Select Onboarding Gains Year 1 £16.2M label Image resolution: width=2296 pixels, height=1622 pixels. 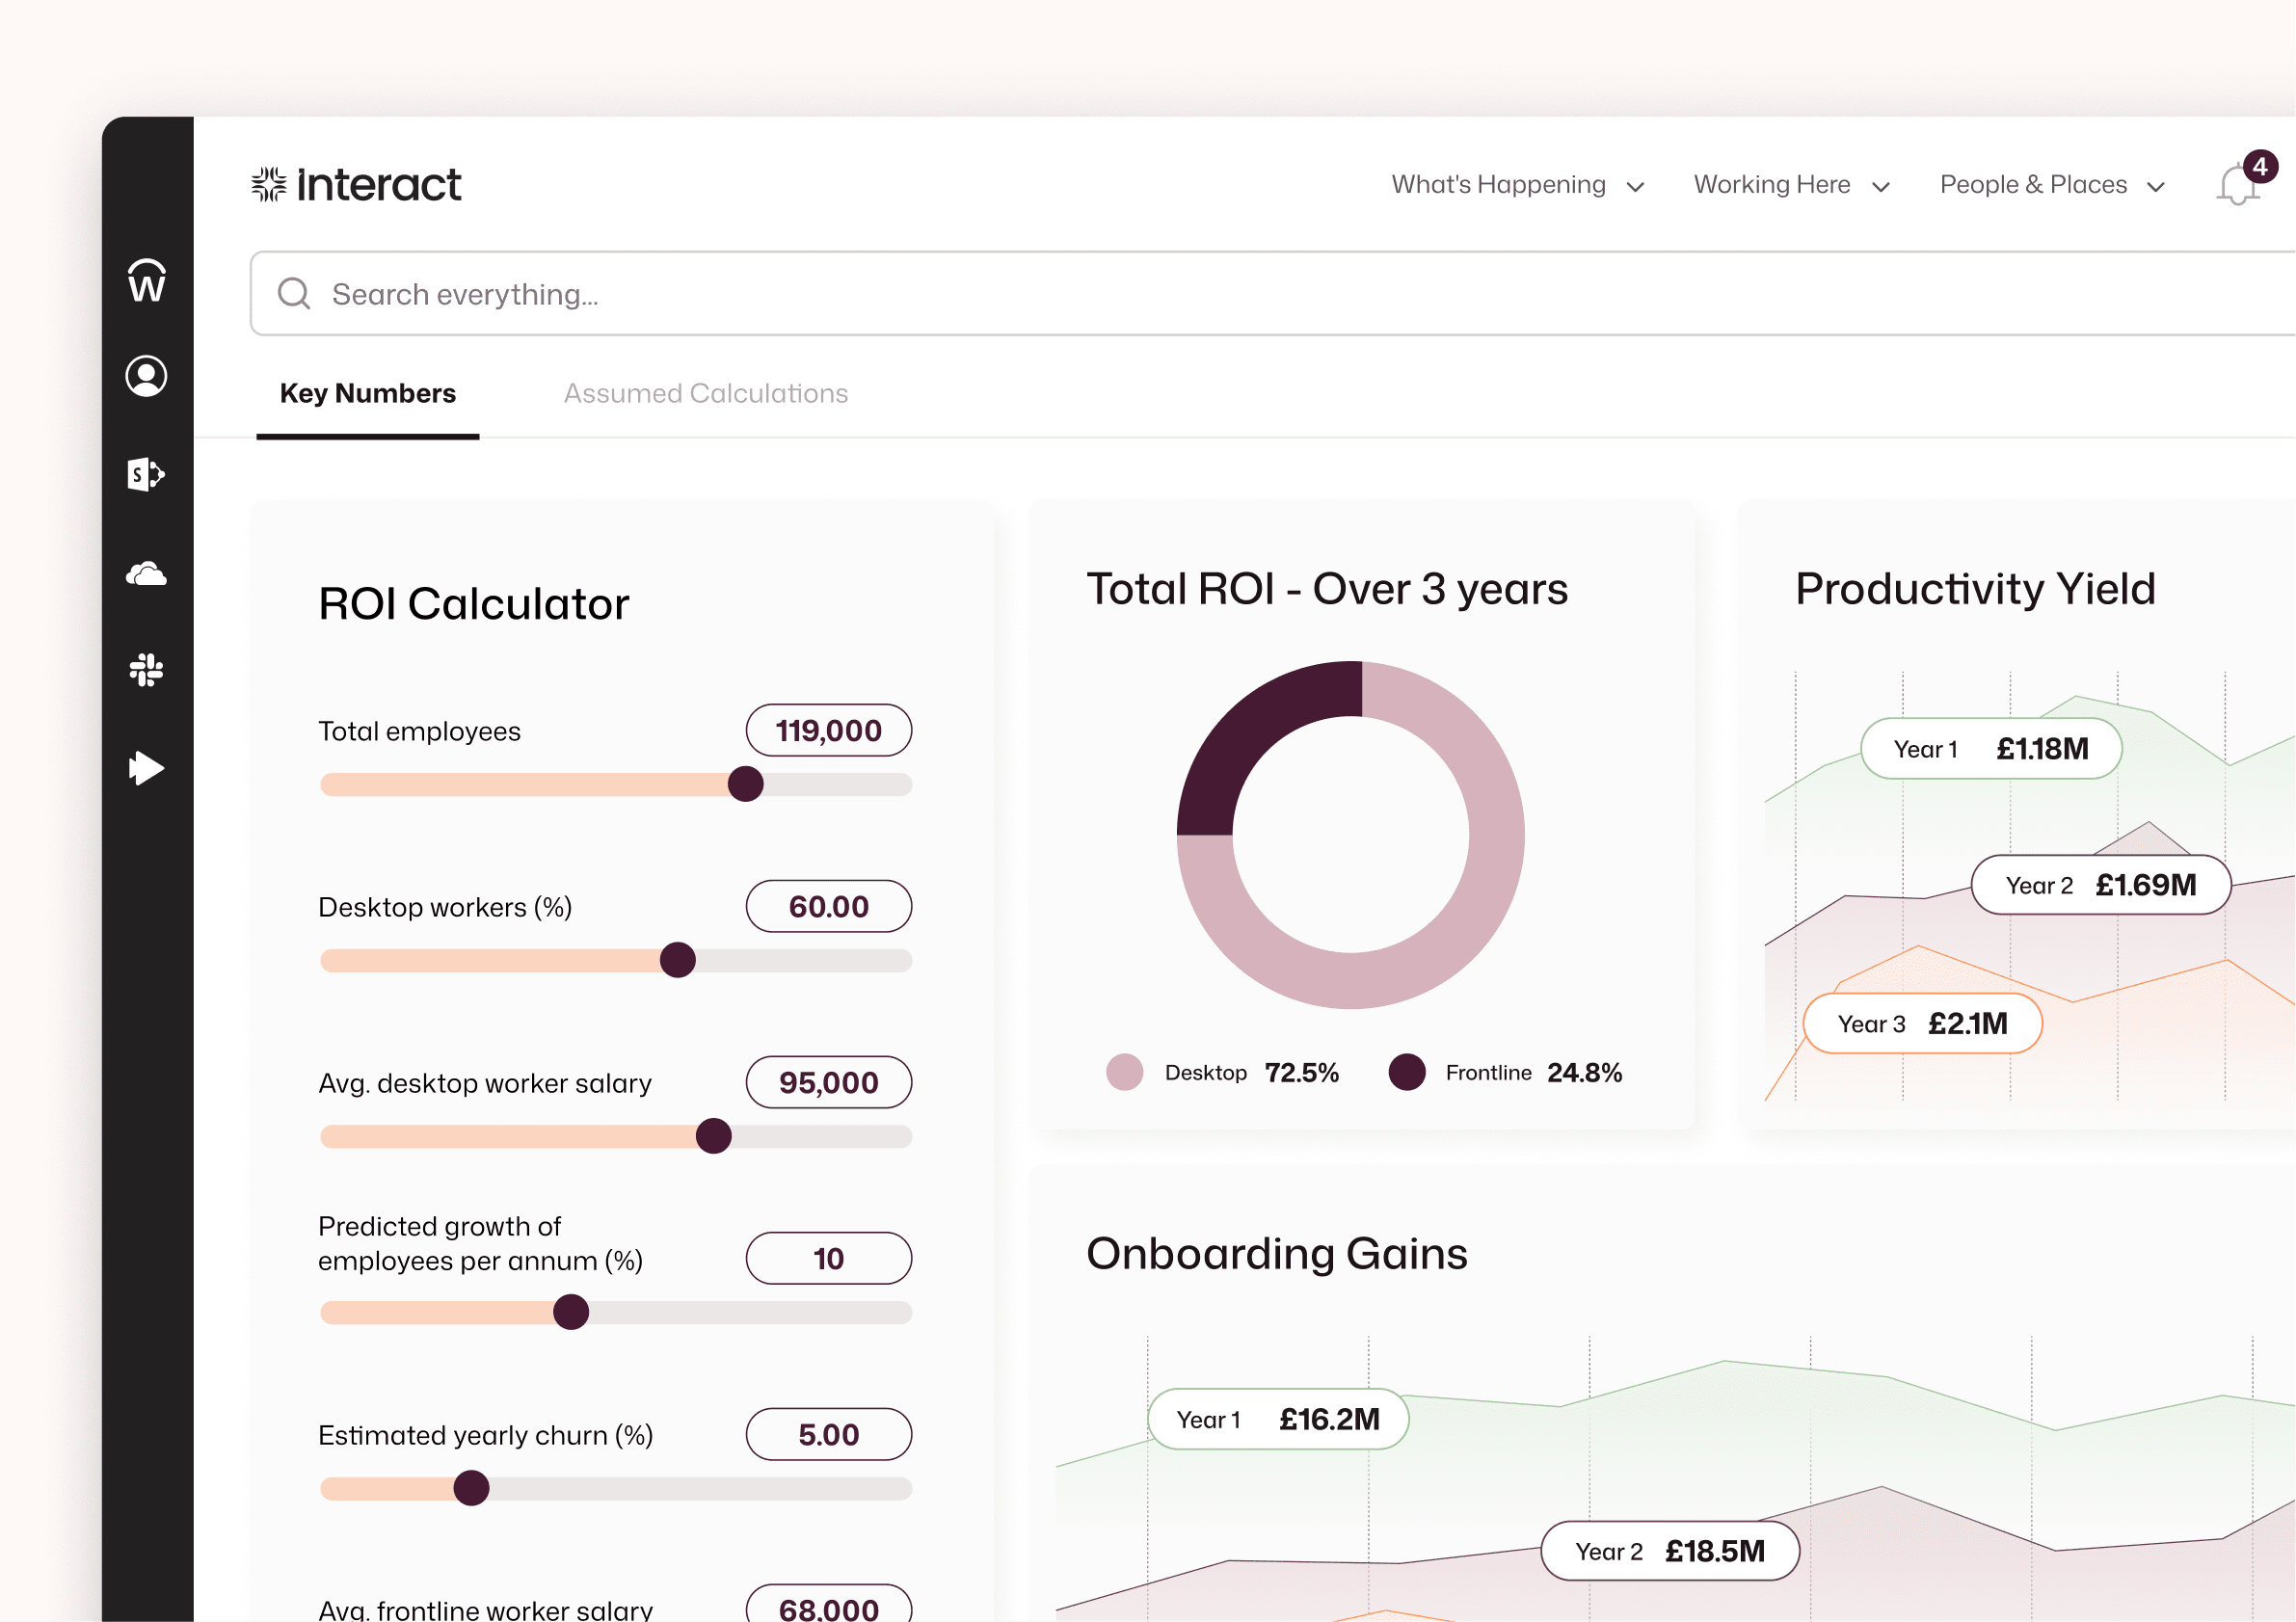coord(1278,1419)
